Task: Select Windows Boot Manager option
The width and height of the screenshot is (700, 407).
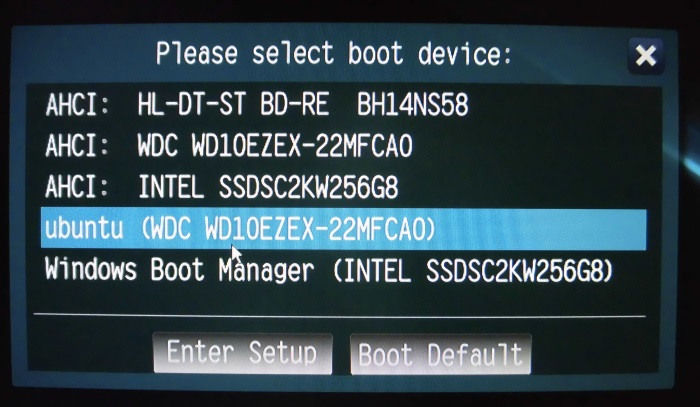Action: 343,270
